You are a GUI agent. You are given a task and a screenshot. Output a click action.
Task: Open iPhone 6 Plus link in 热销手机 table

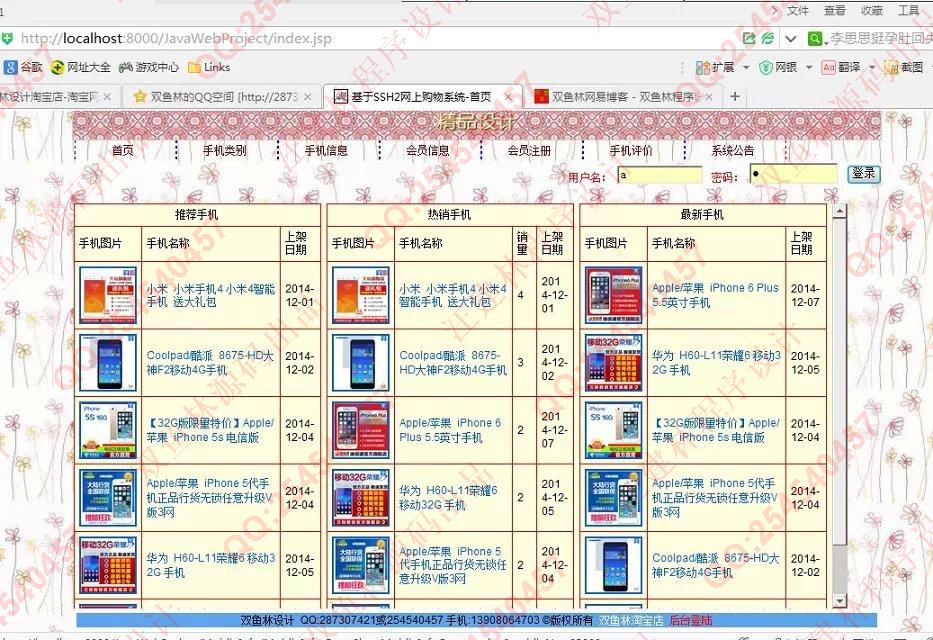[x=450, y=430]
